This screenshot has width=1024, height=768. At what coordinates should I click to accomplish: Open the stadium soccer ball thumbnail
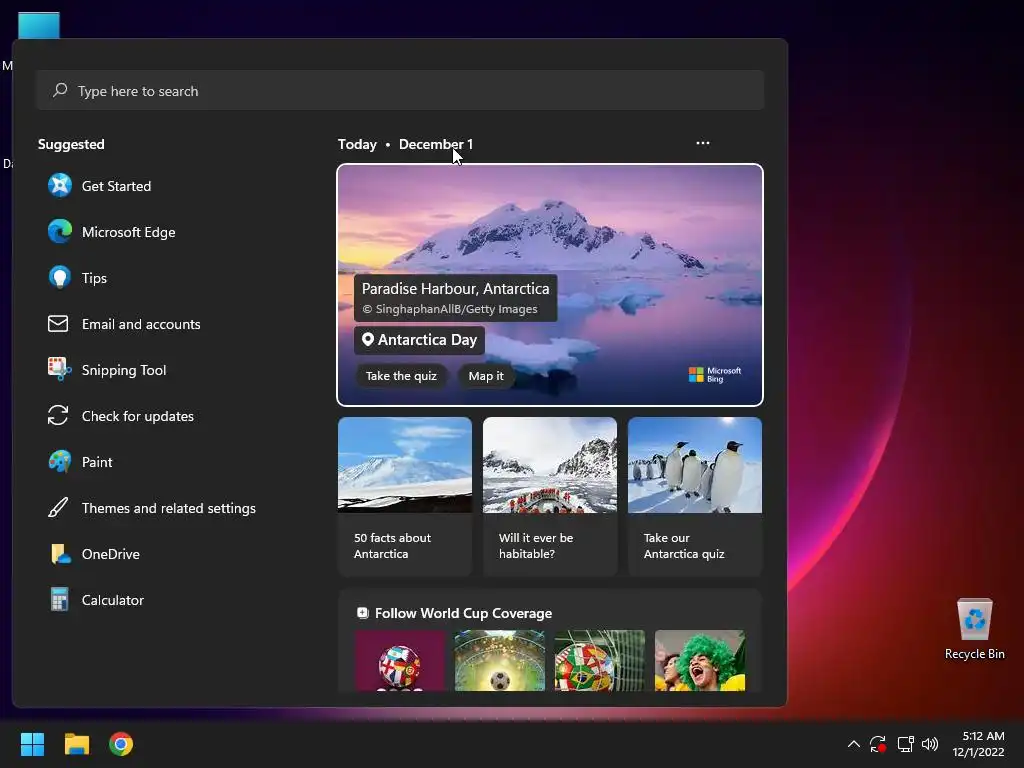[x=500, y=660]
